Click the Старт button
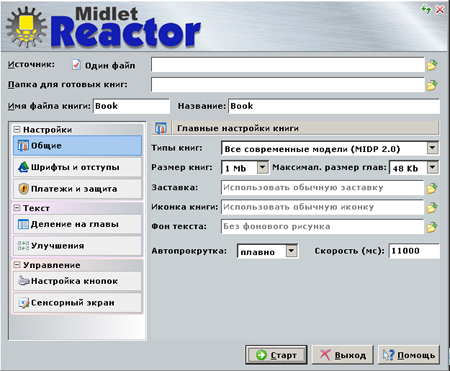450x371 pixels. [x=276, y=355]
